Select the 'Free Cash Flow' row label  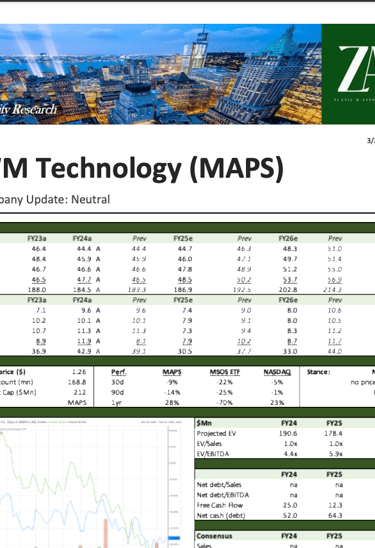220,505
